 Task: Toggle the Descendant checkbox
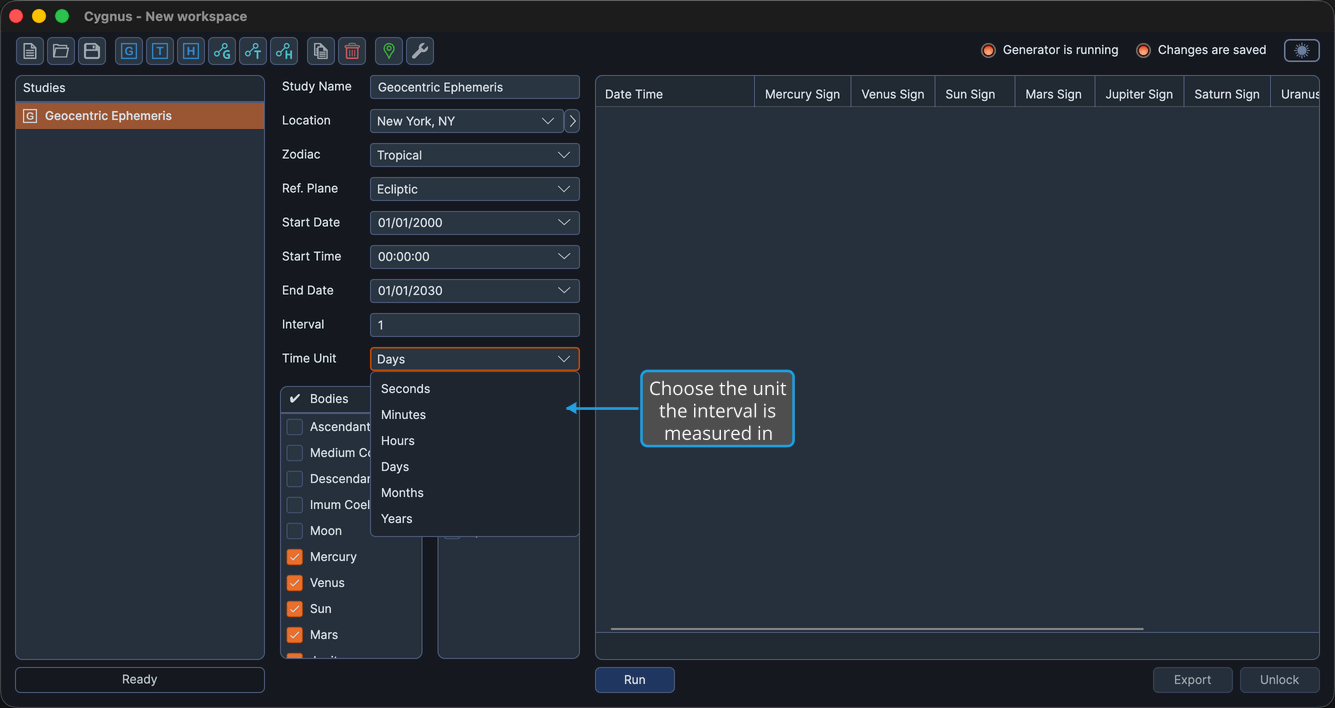tap(295, 479)
